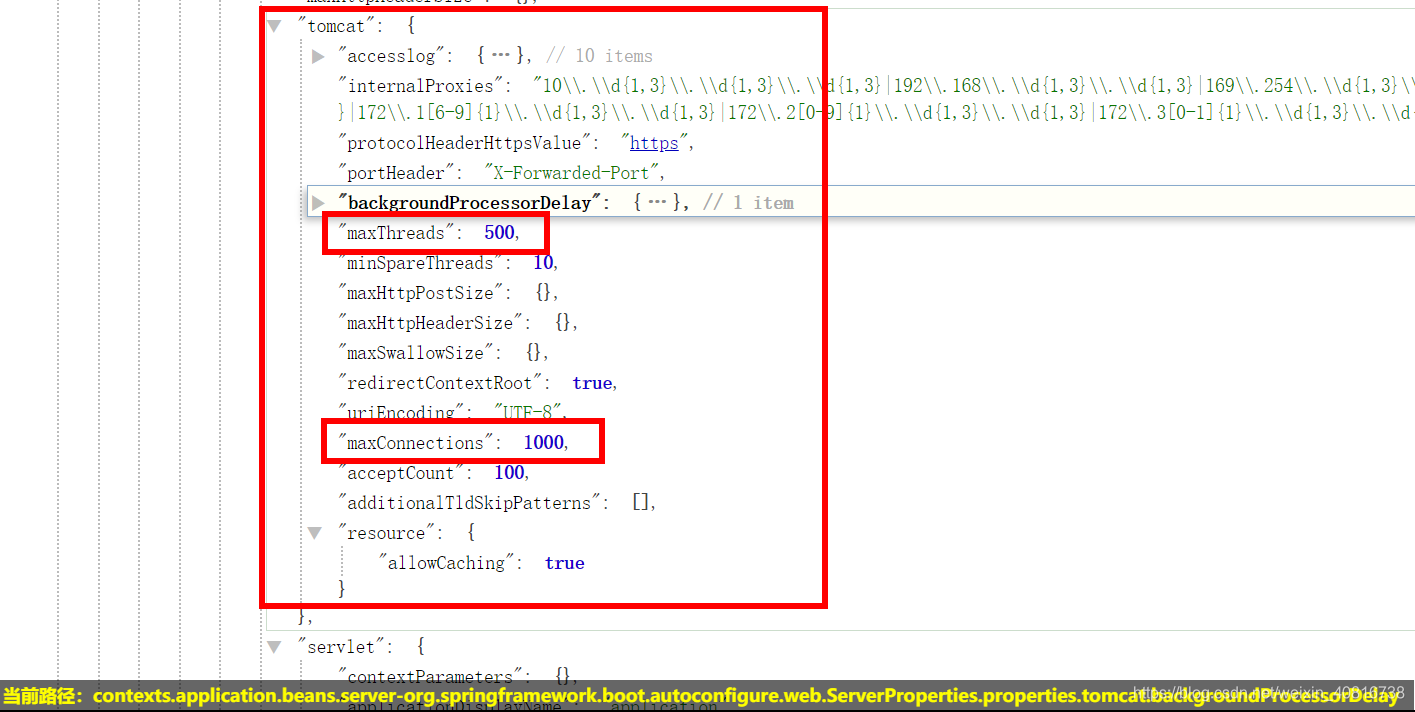Select the "backgroundProcessorDelay" key
1415x712 pixels.
(470, 203)
